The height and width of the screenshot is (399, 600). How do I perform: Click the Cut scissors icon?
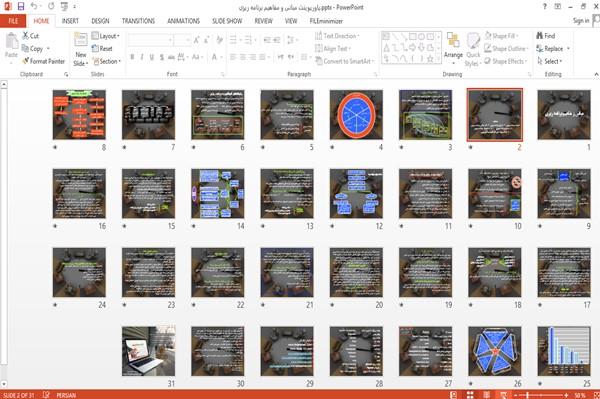click(x=26, y=36)
